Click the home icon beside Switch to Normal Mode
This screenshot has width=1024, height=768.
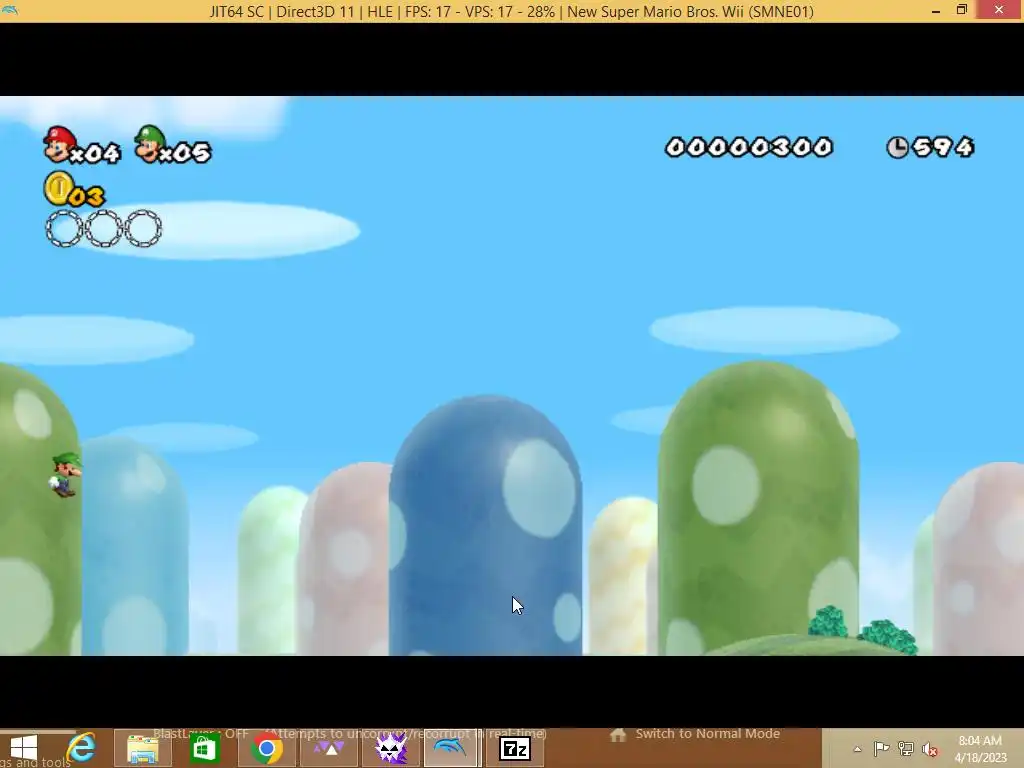point(618,734)
